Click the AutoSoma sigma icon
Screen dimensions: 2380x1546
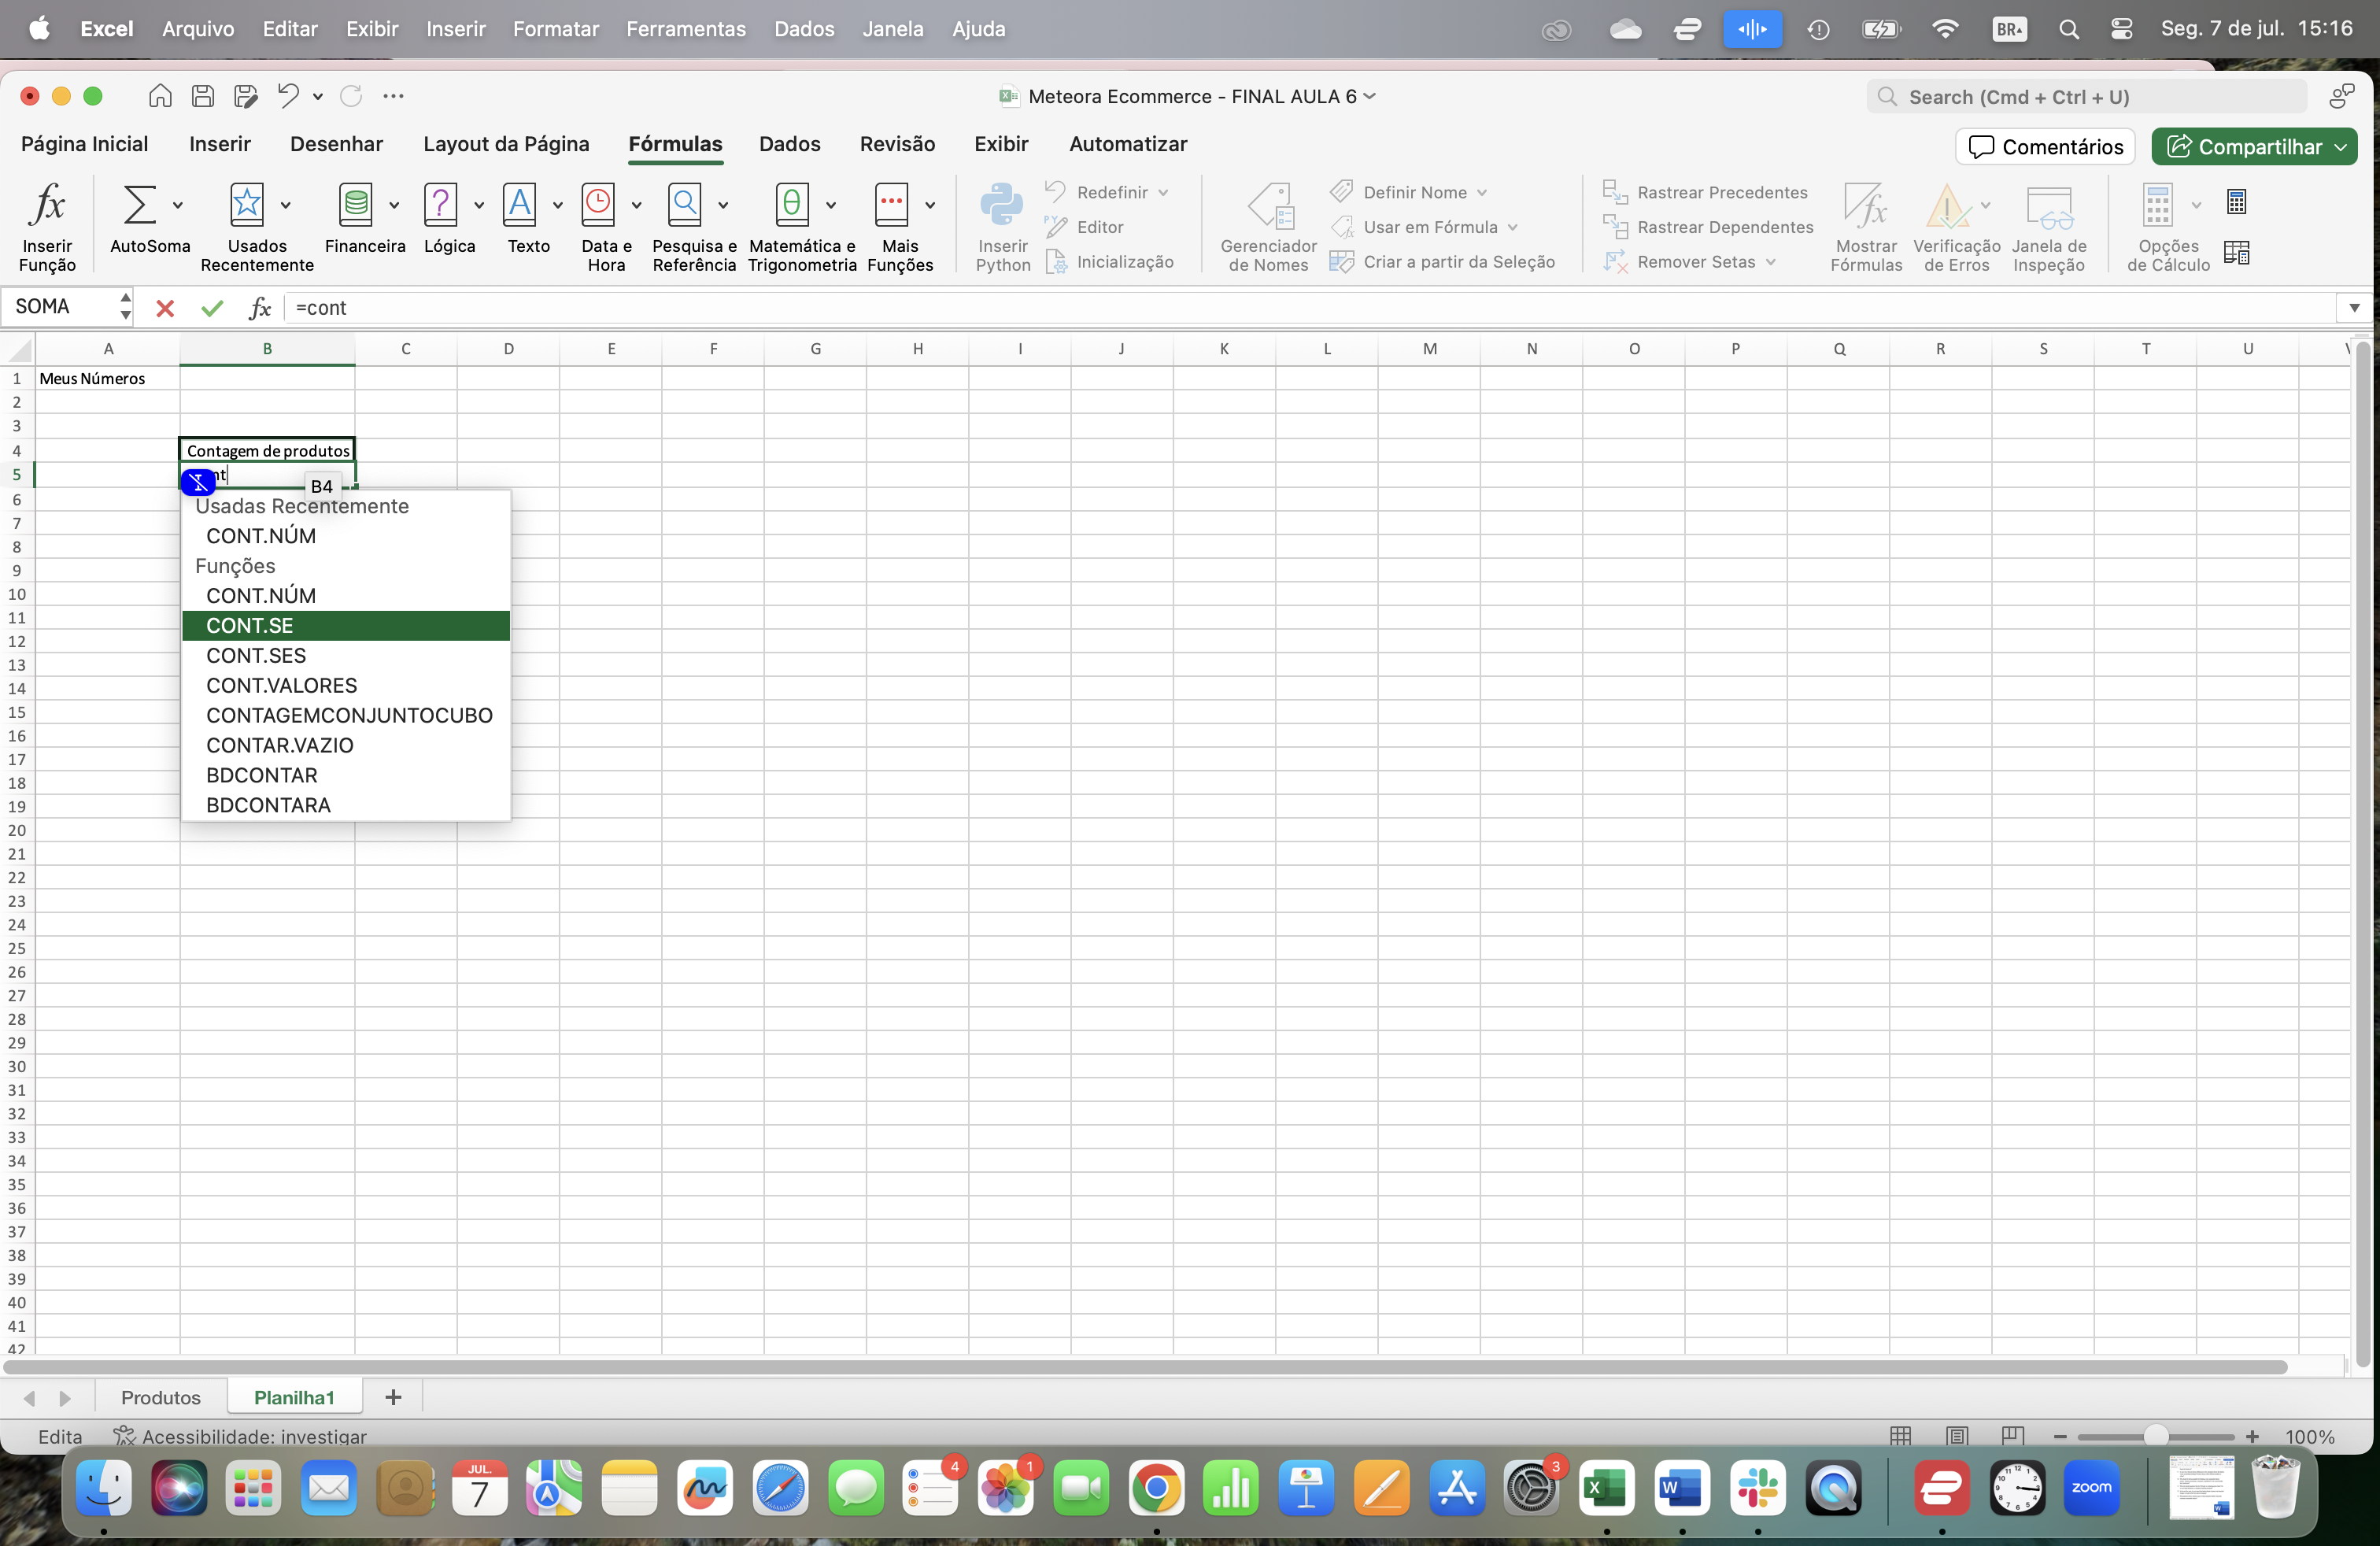coord(139,205)
